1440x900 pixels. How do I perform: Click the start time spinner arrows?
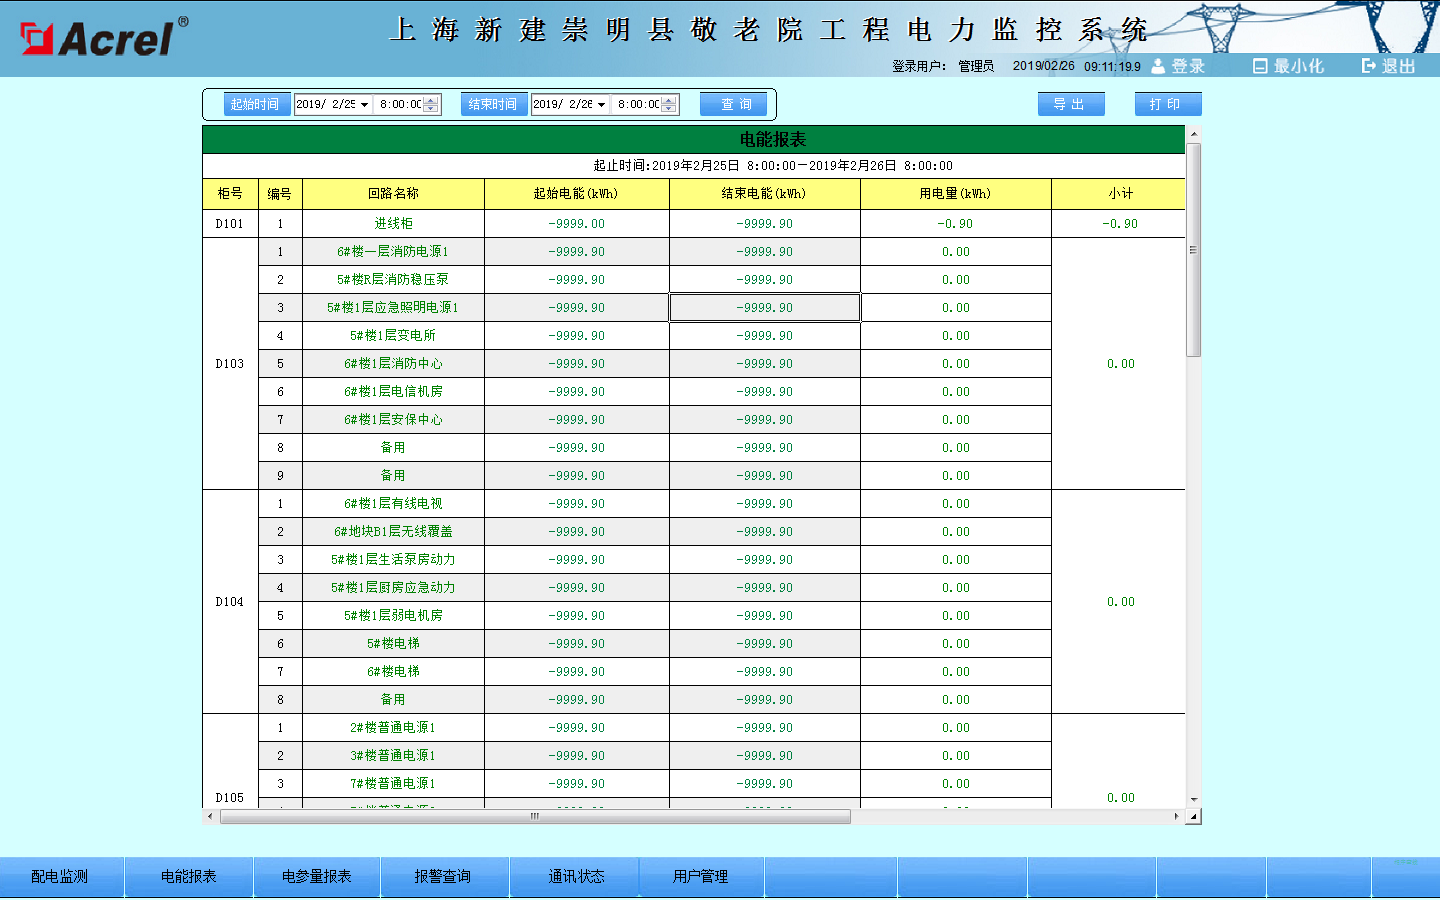[431, 105]
